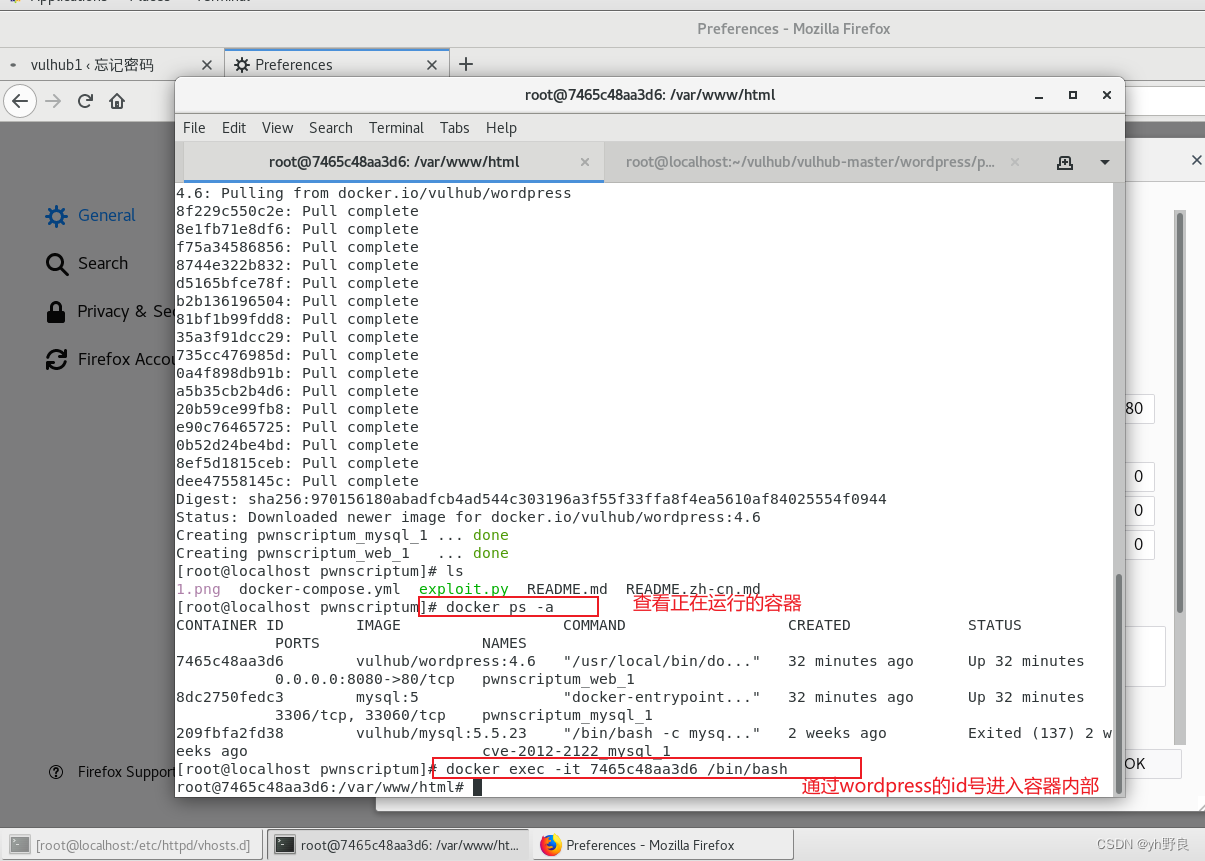Screen dimensions: 1205x861
Task: Go to Firefox home page
Action: tap(117, 101)
